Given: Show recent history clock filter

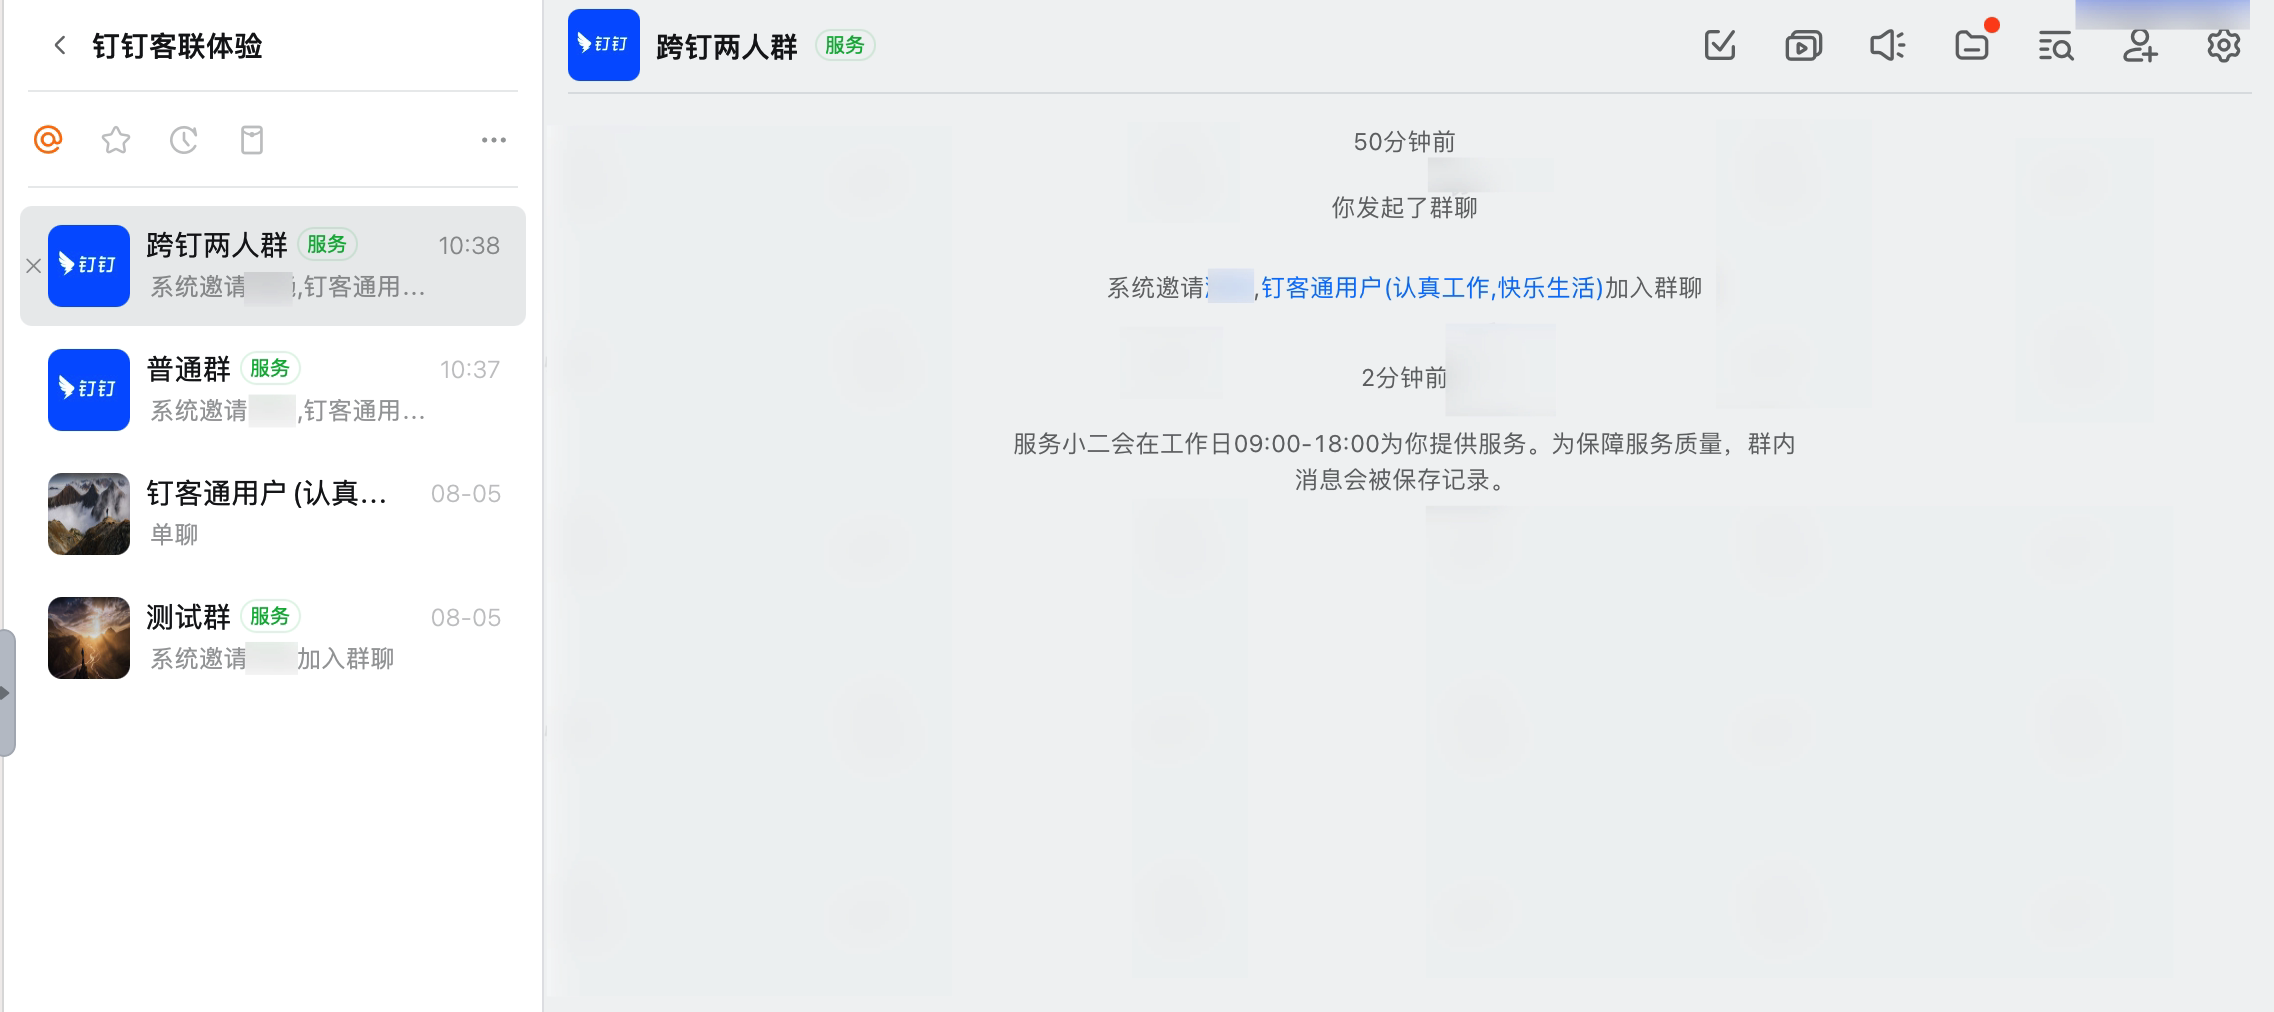Looking at the screenshot, I should click(x=184, y=140).
